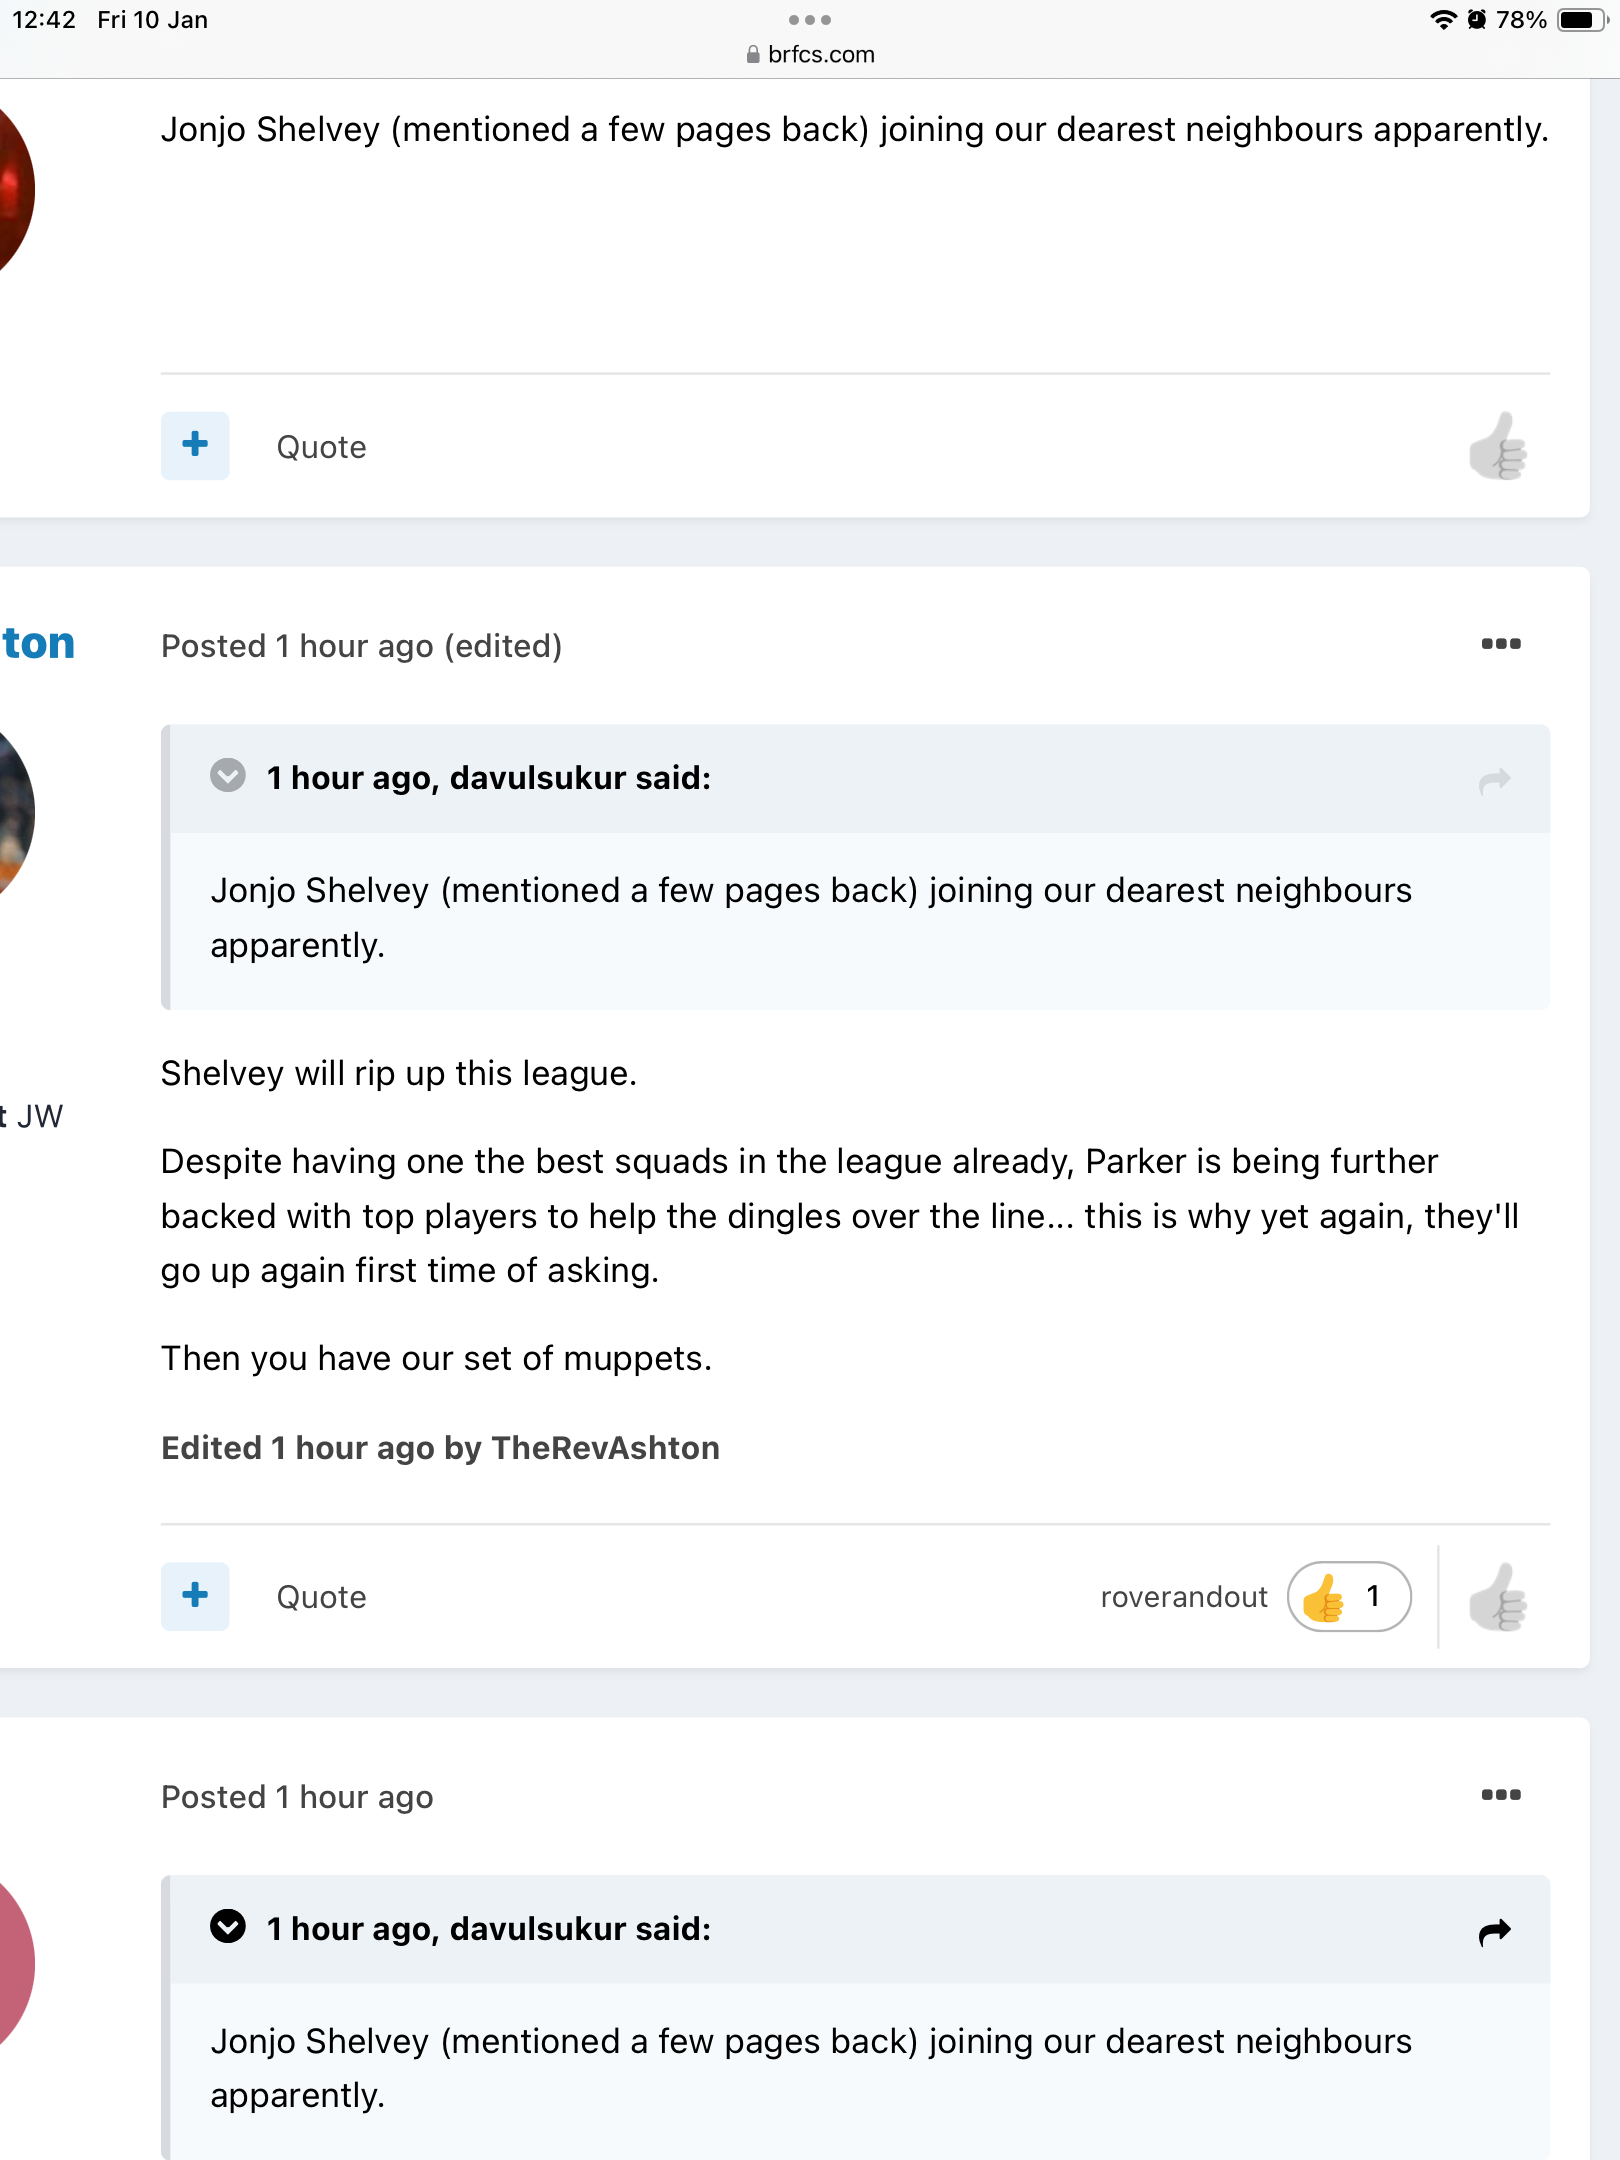Tap the three-dot multitasking menu at top

click(x=810, y=20)
